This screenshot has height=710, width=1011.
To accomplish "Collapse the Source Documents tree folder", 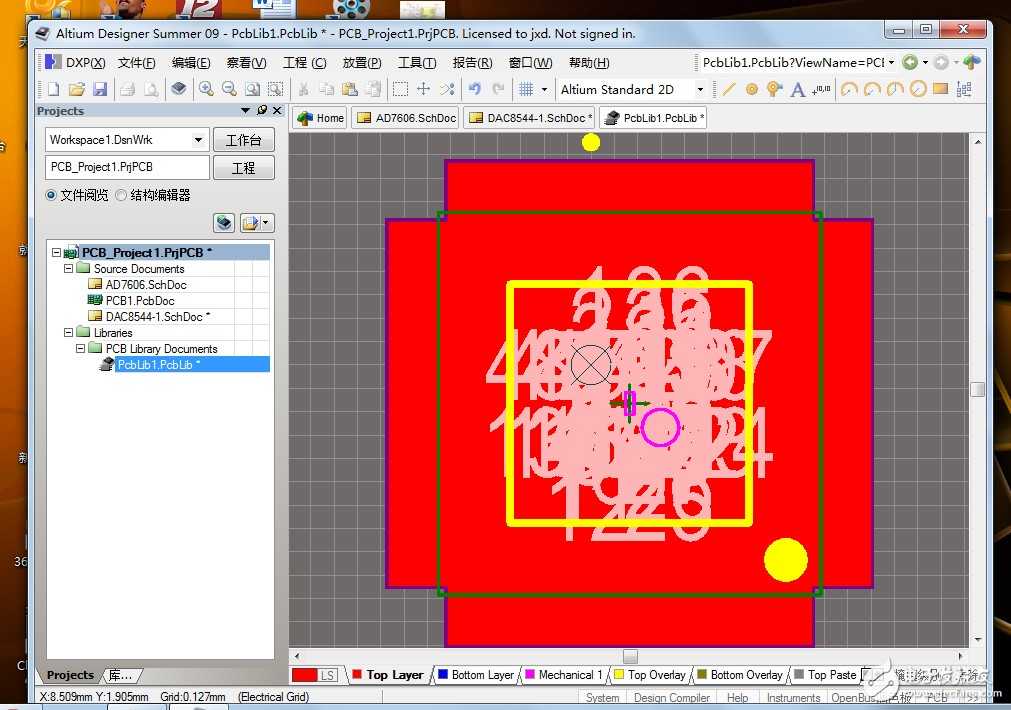I will (x=69, y=269).
